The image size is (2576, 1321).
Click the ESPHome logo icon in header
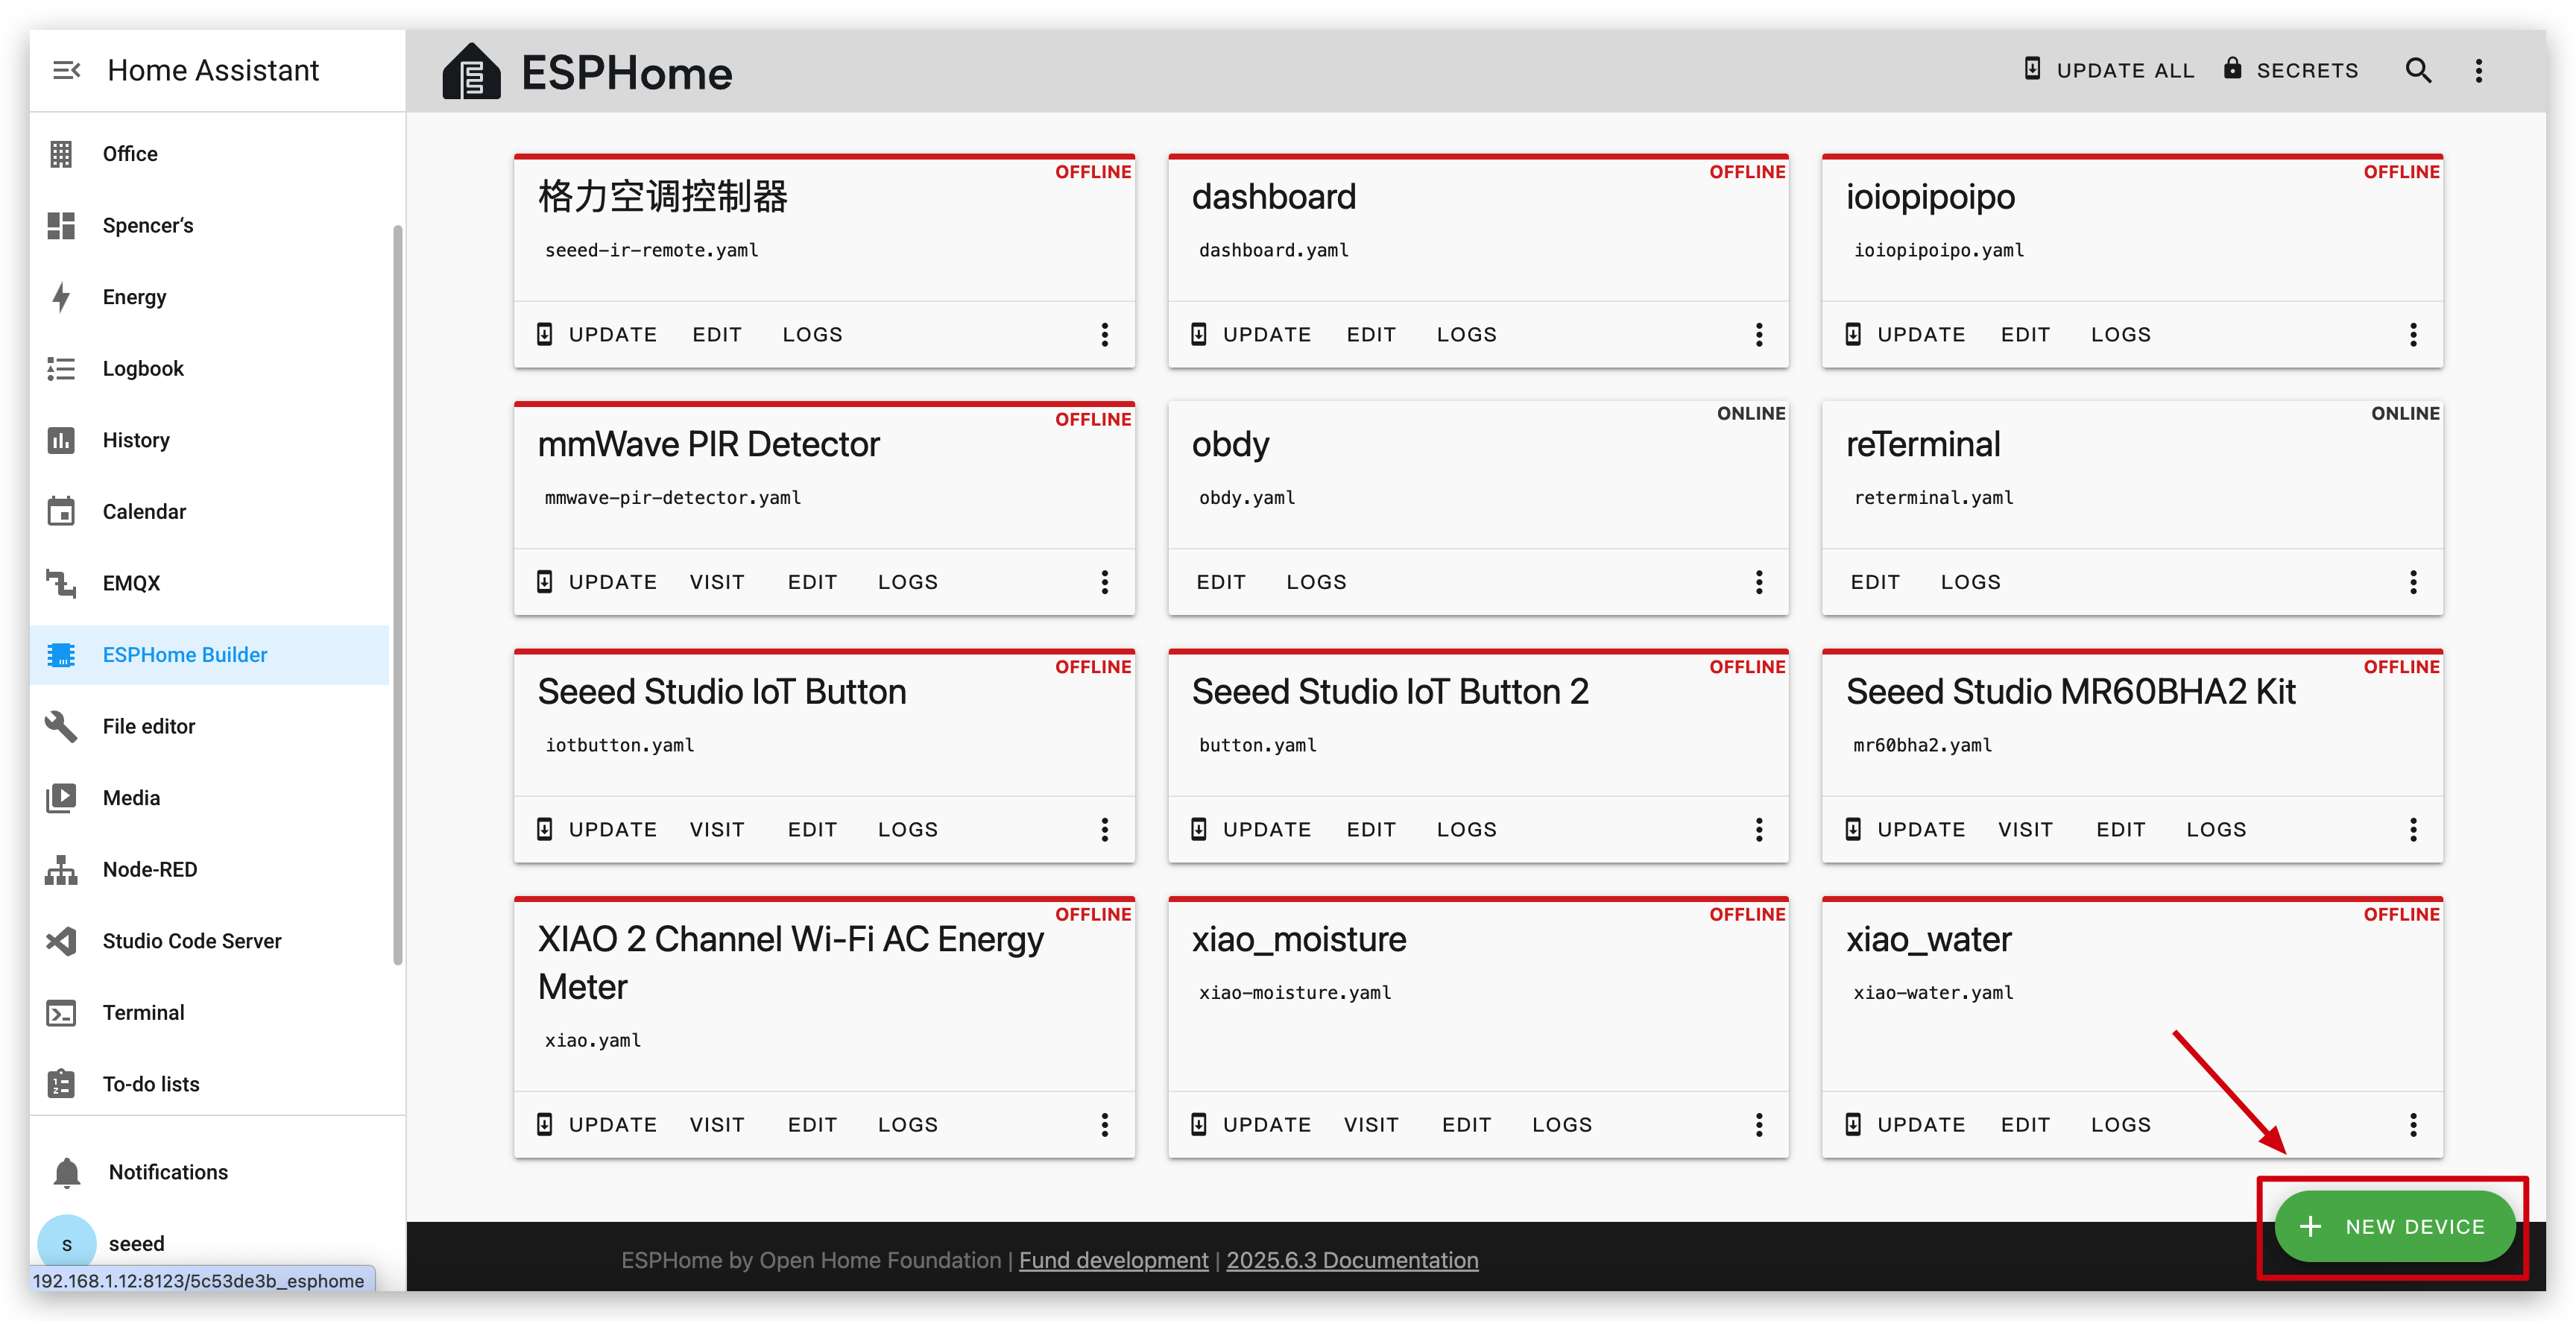[471, 72]
